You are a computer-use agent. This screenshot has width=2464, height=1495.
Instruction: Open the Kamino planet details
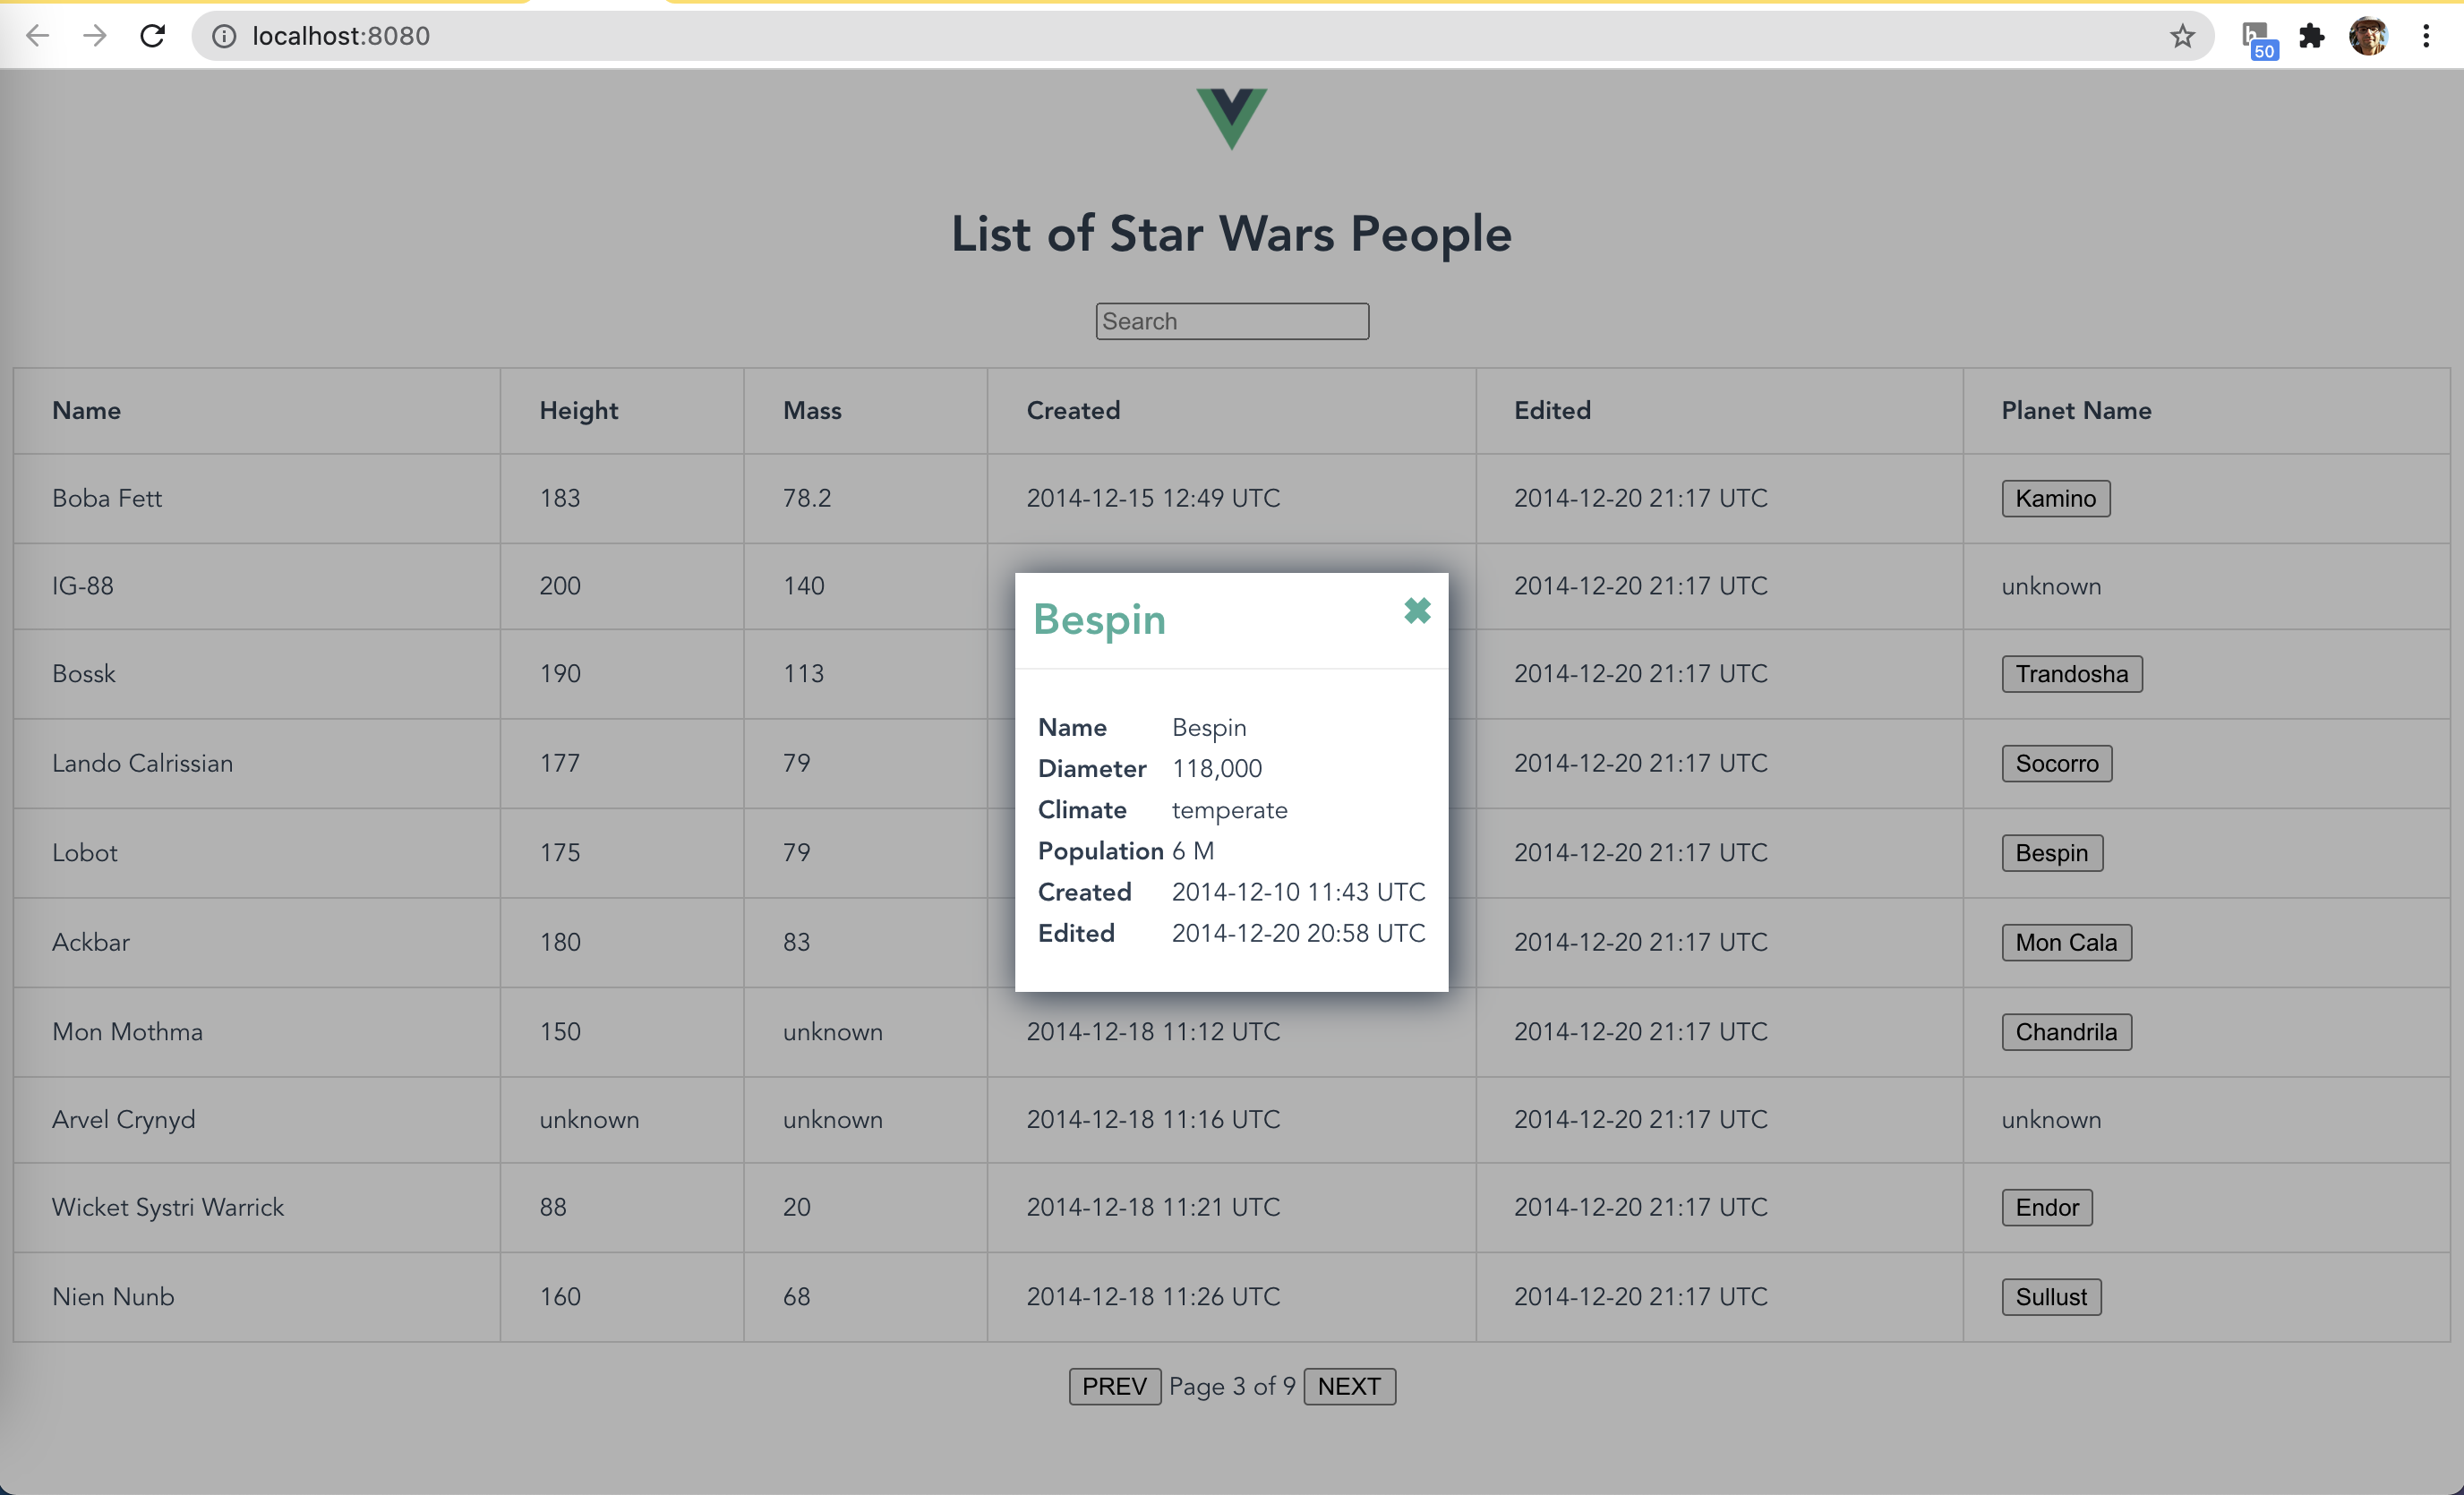tap(2055, 498)
